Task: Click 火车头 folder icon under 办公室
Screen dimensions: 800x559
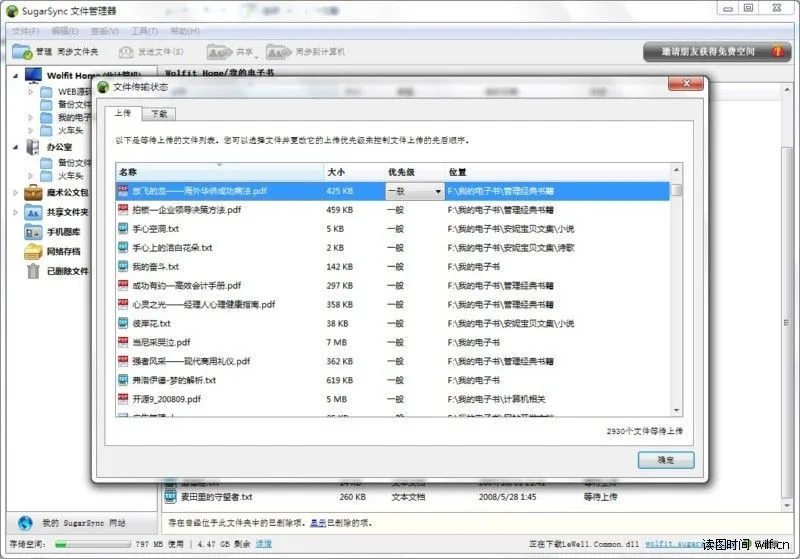Action: pos(46,176)
